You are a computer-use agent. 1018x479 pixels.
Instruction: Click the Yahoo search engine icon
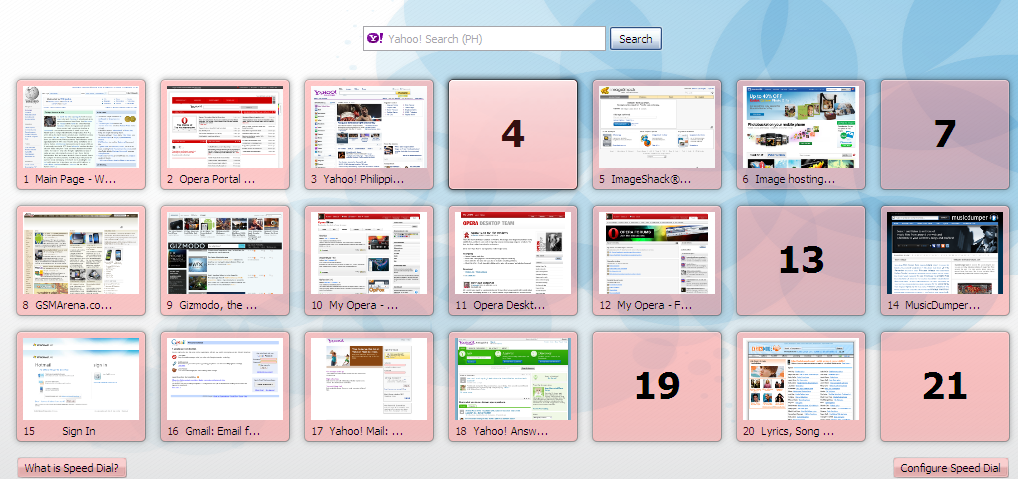coord(374,39)
